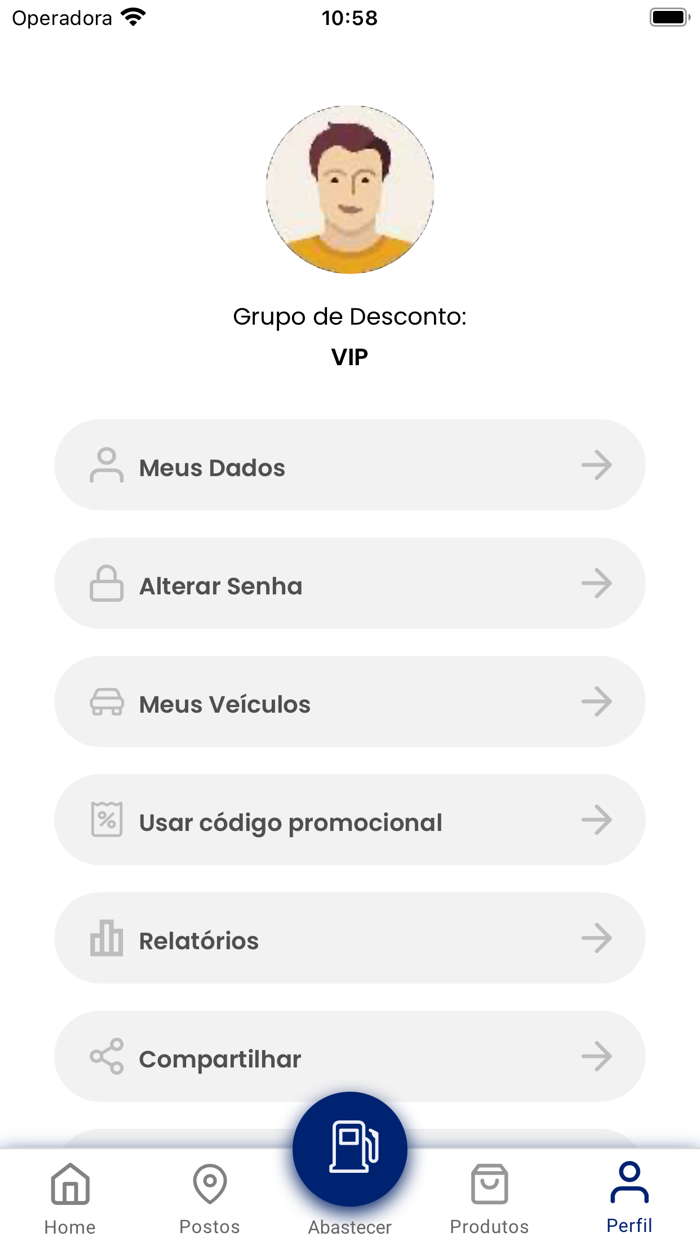700x1244 pixels.
Task: Switch to the Perfil tab
Action: click(630, 1195)
